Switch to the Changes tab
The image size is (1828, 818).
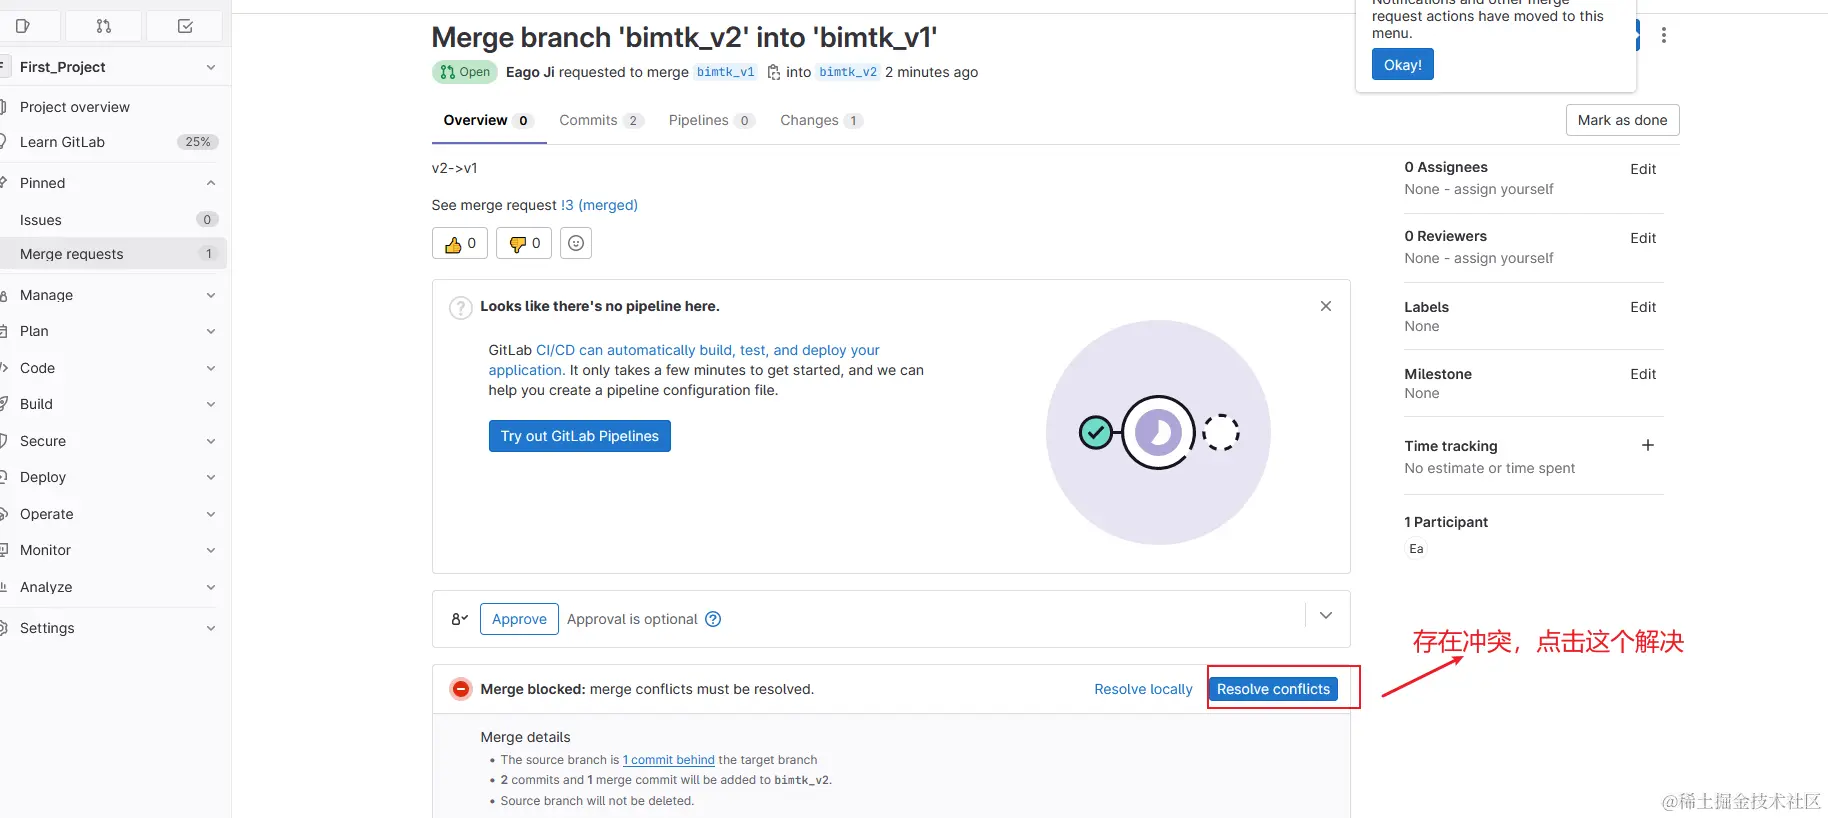pyautogui.click(x=821, y=120)
